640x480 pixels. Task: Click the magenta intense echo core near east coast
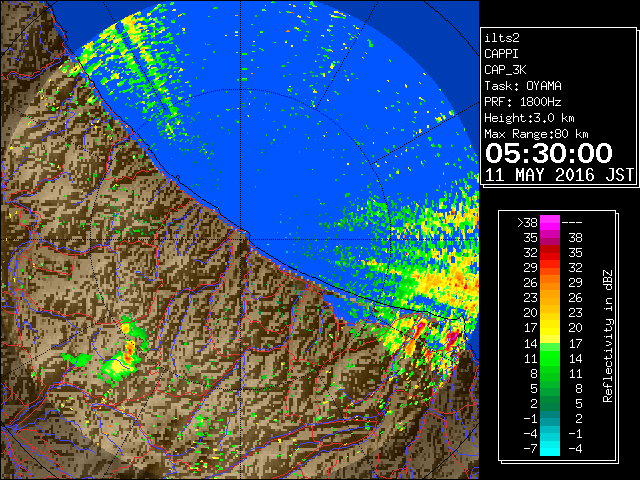pos(453,340)
